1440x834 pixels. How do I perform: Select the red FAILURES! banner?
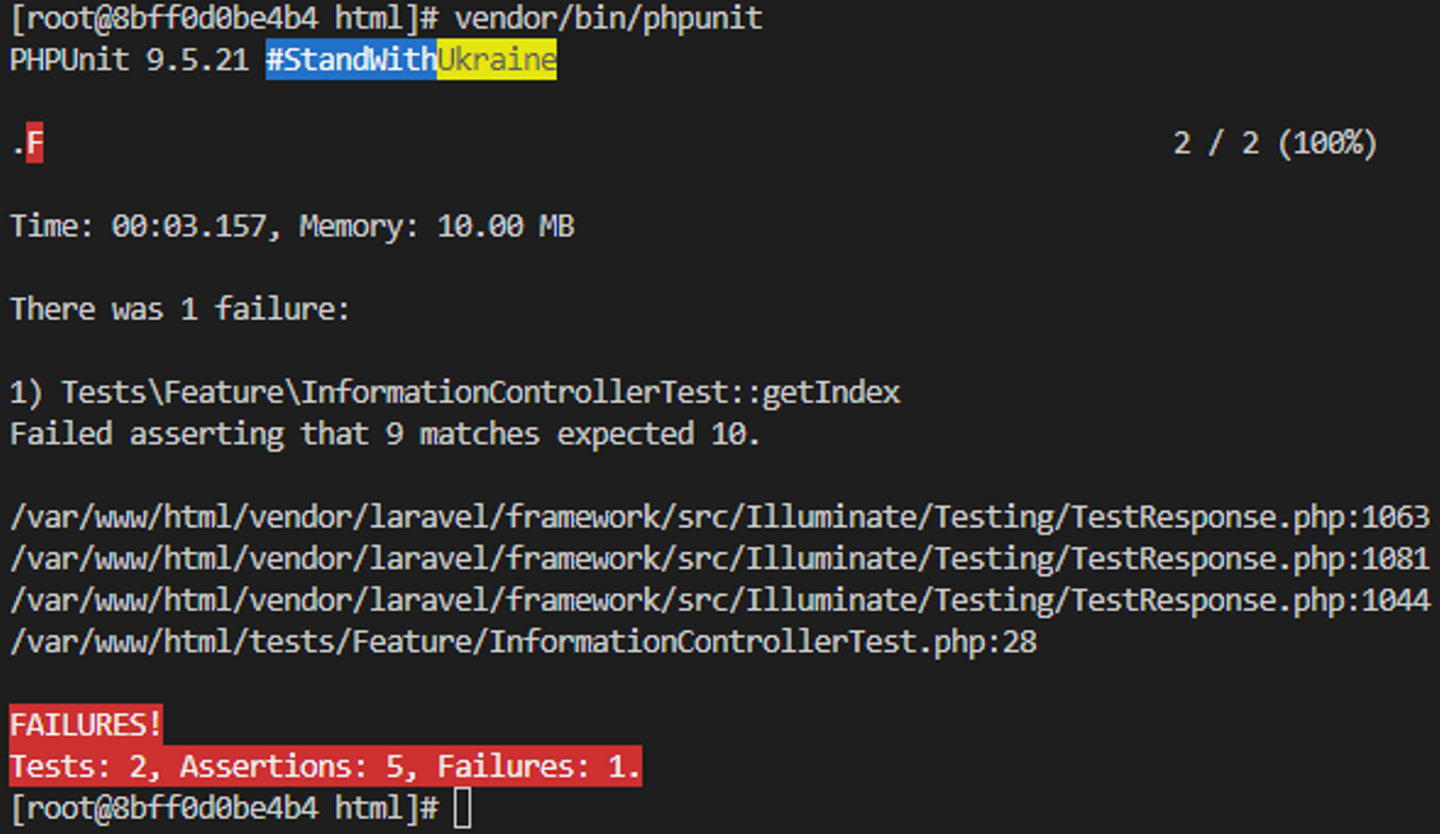[x=86, y=724]
